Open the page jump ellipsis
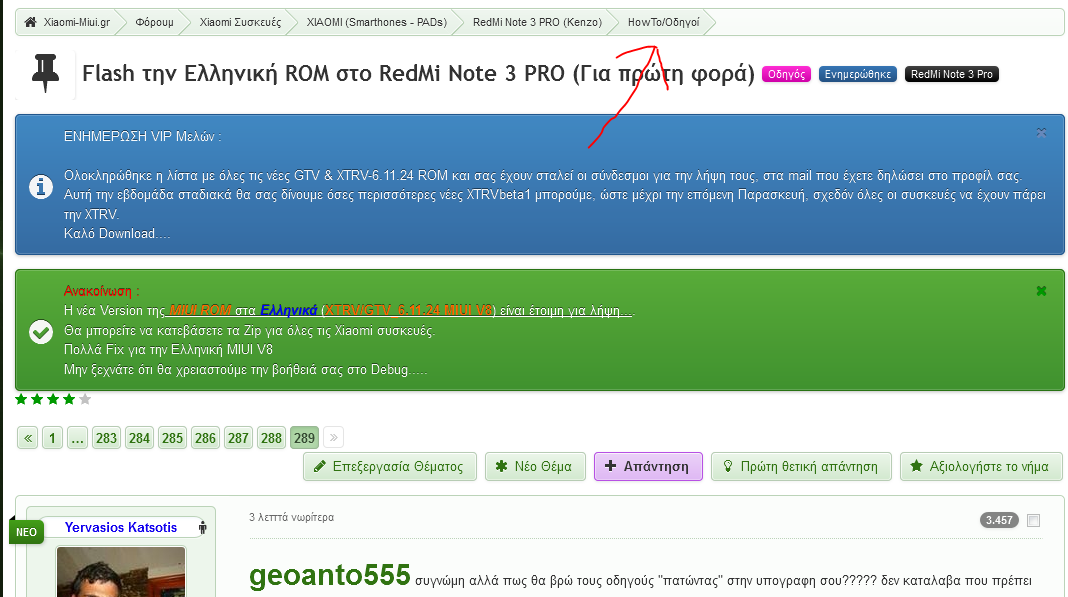1068x597 pixels. pyautogui.click(x=78, y=438)
